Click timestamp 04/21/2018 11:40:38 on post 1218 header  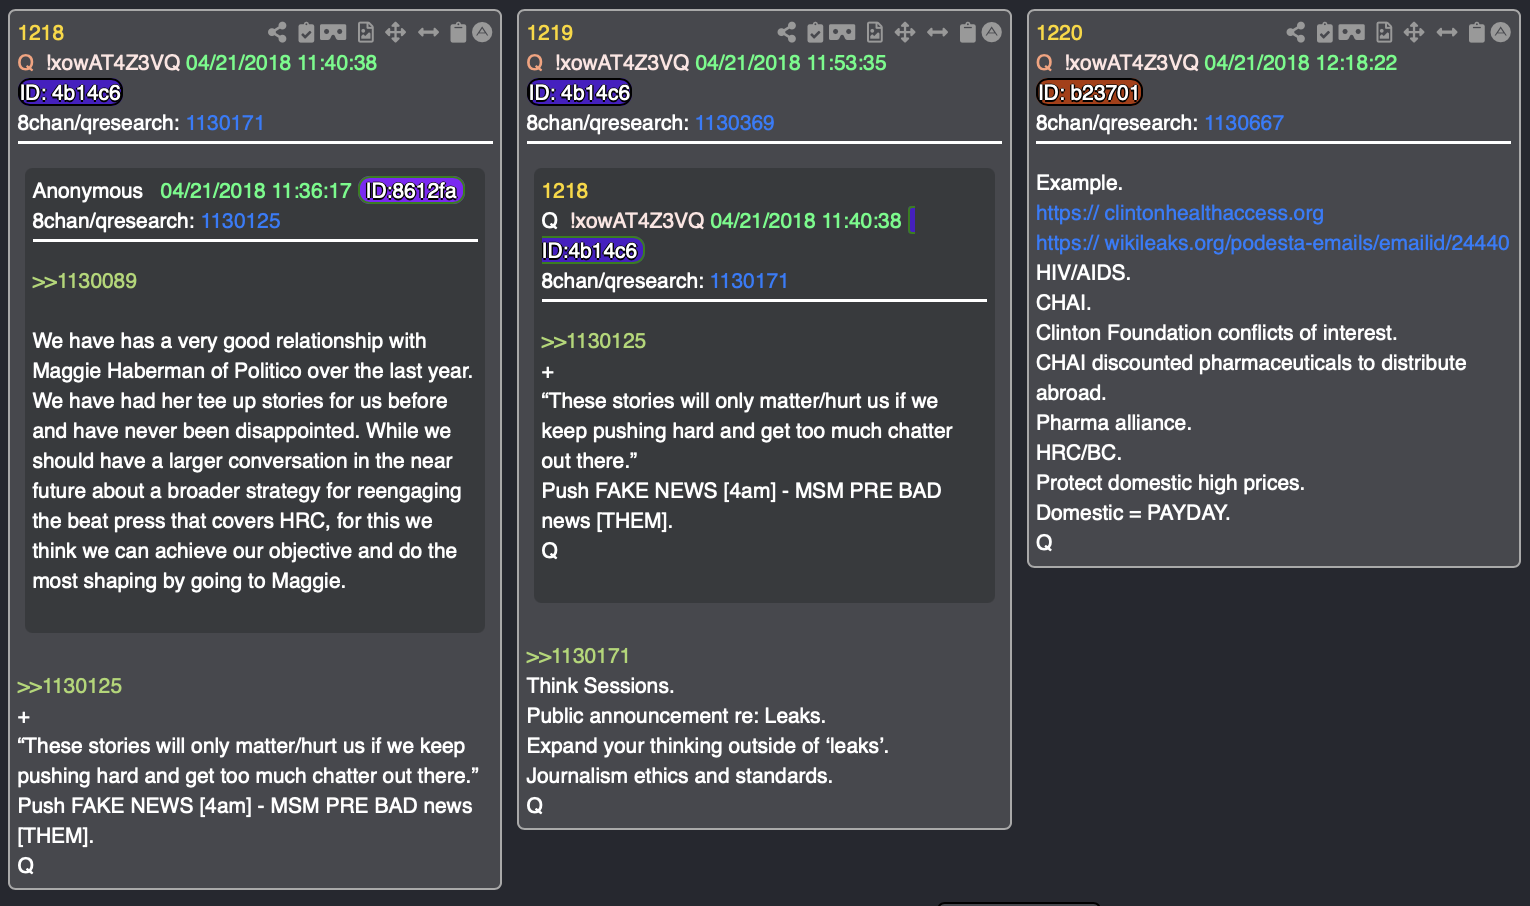pyautogui.click(x=281, y=63)
